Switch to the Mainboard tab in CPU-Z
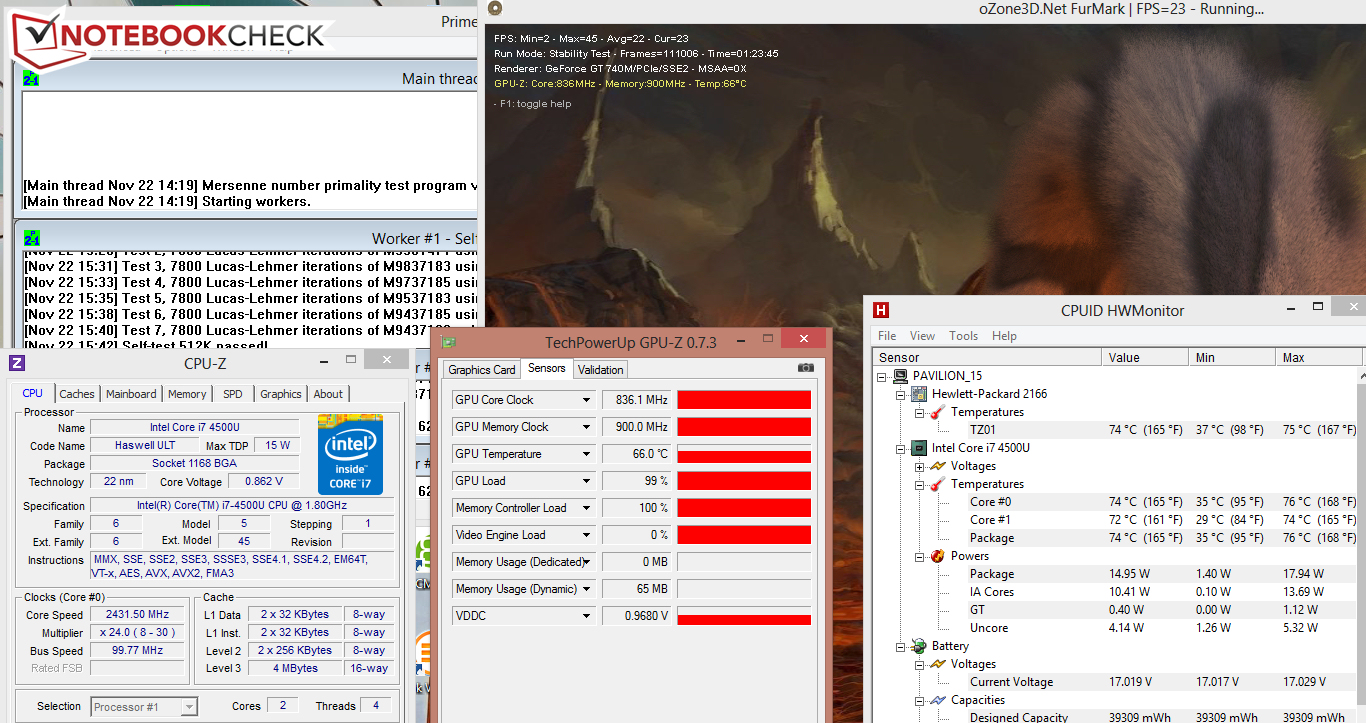 131,394
